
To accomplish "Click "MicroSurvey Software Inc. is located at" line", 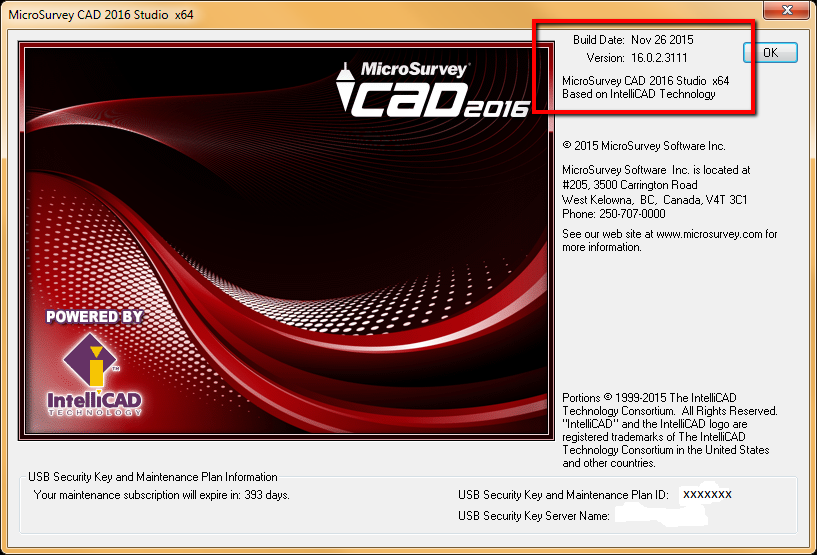I will click(656, 170).
